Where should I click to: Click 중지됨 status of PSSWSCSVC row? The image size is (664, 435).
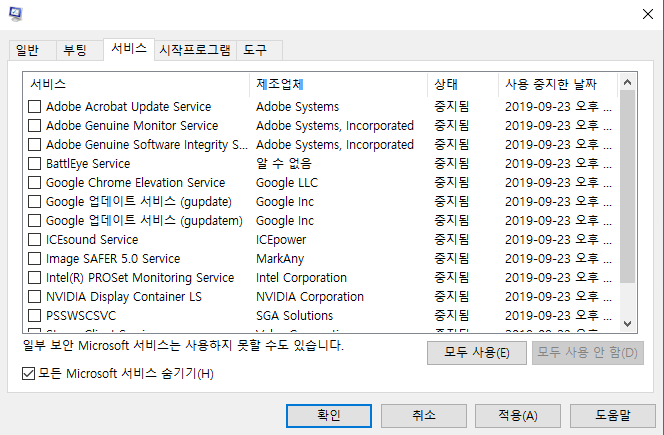click(x=451, y=316)
